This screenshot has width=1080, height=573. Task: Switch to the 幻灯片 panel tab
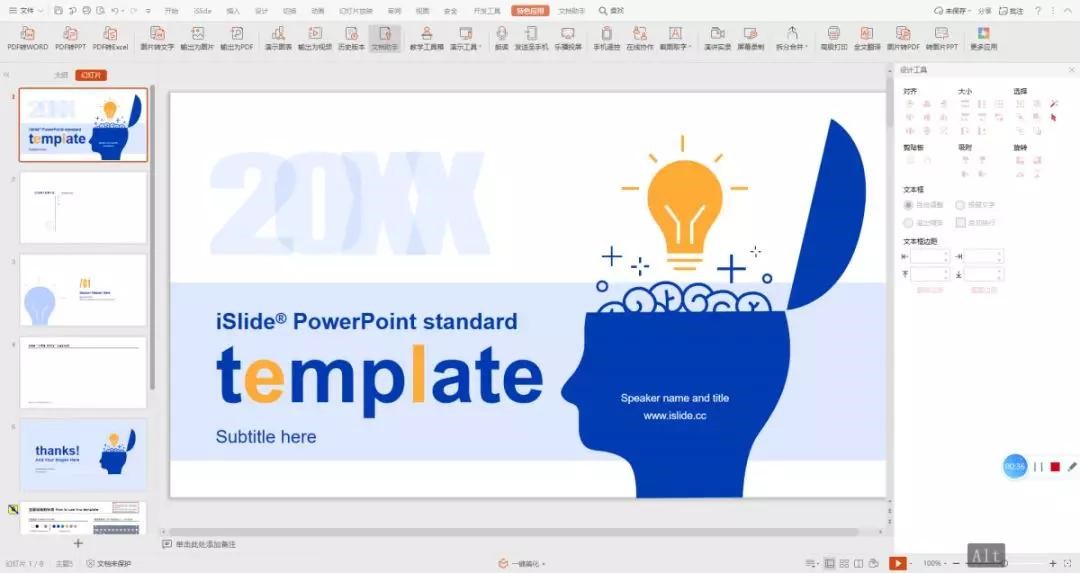[91, 75]
